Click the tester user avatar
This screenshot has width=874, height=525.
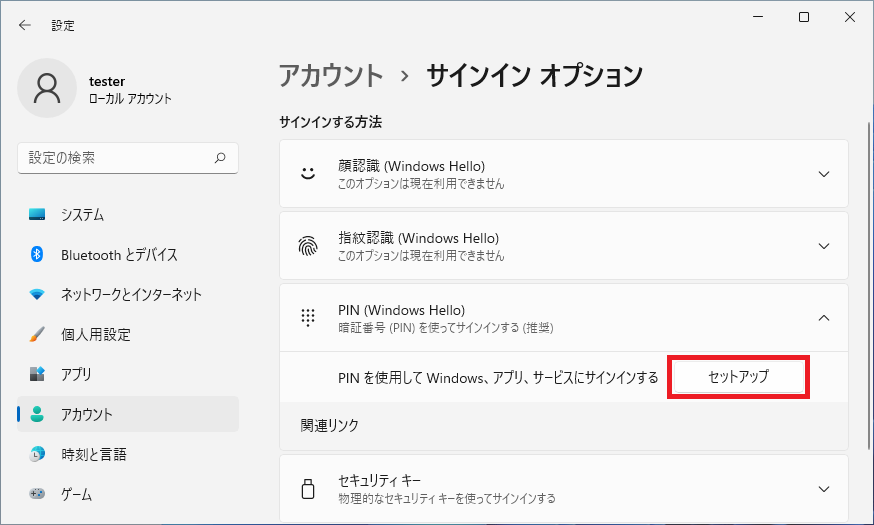click(47, 88)
